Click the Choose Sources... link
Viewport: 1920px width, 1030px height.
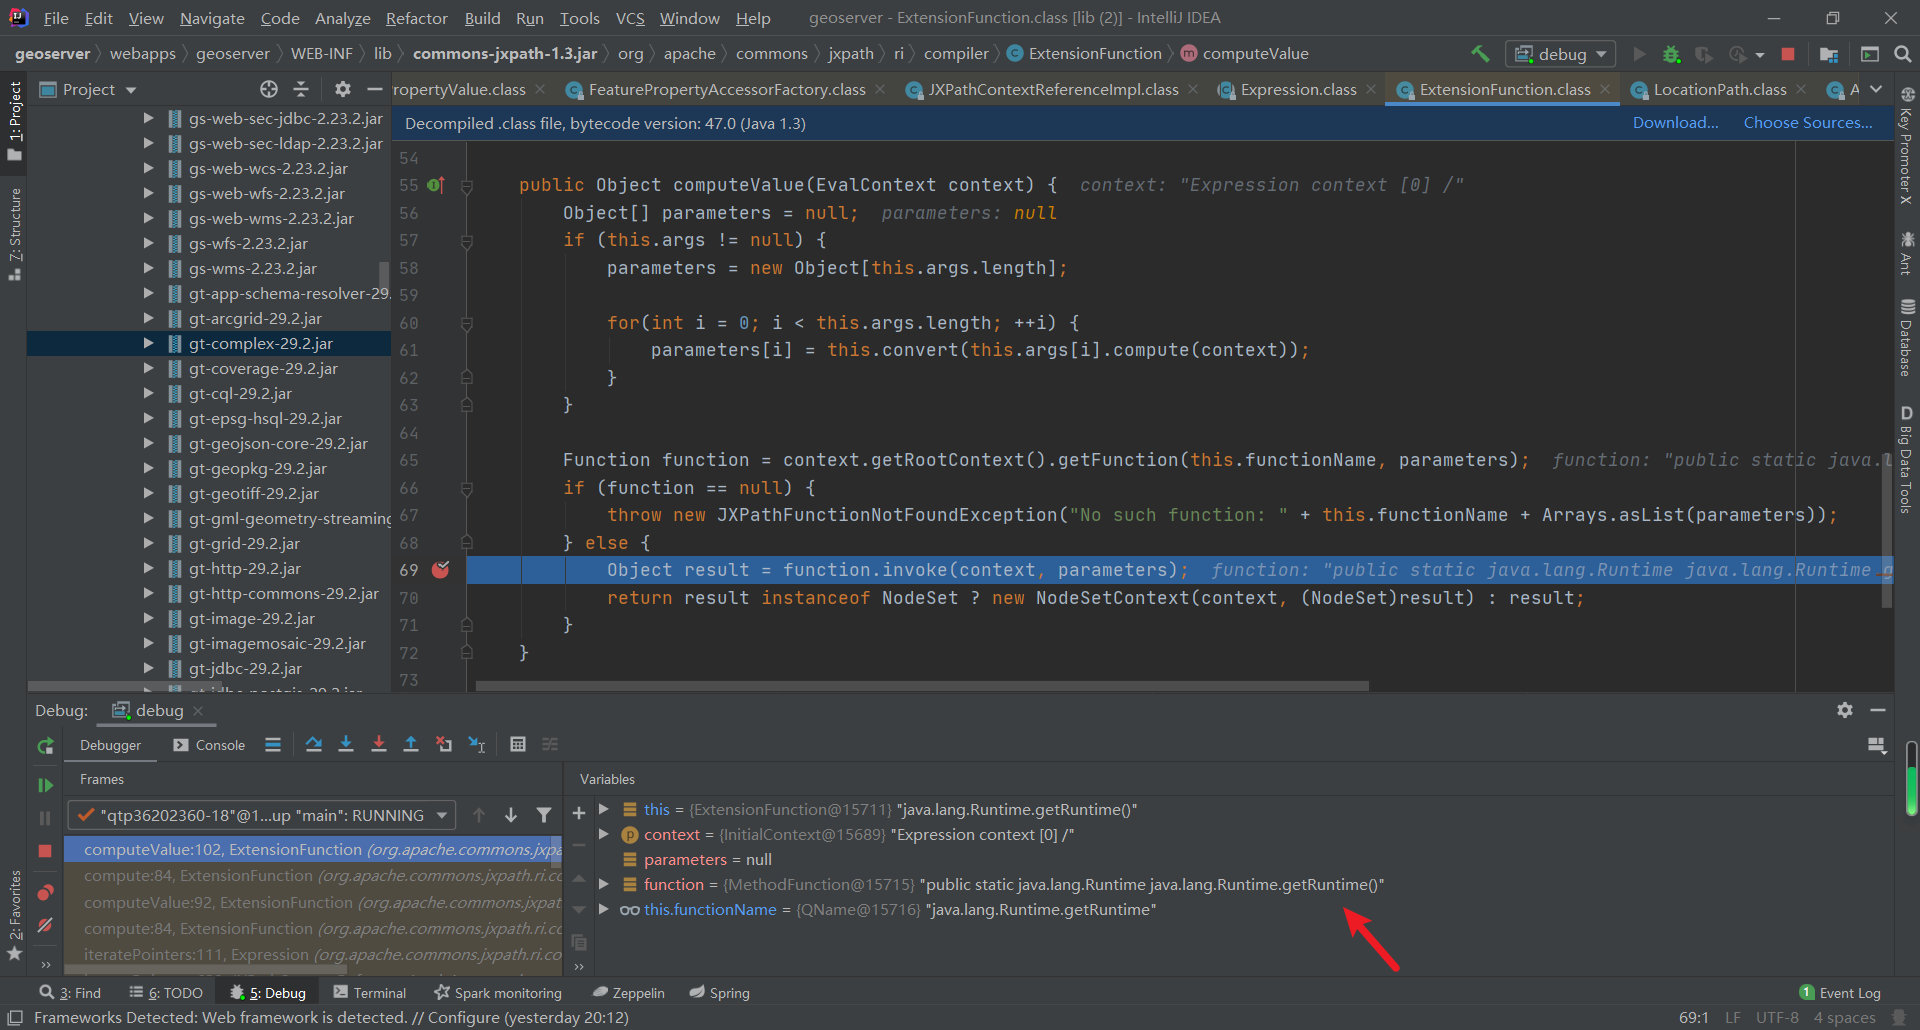1808,123
